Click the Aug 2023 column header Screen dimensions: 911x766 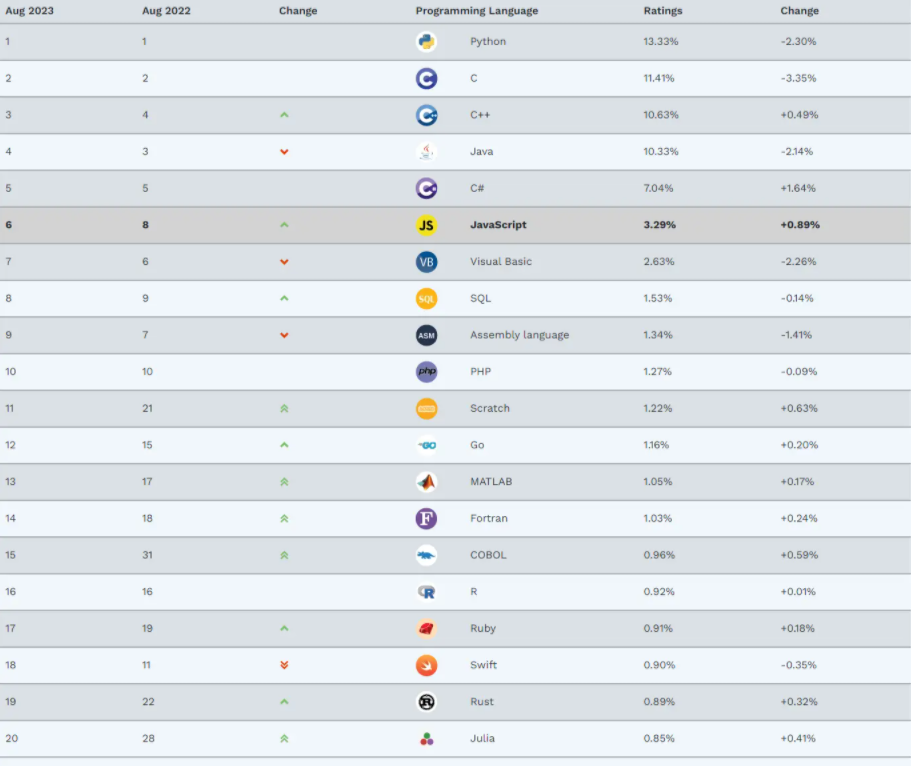[29, 11]
